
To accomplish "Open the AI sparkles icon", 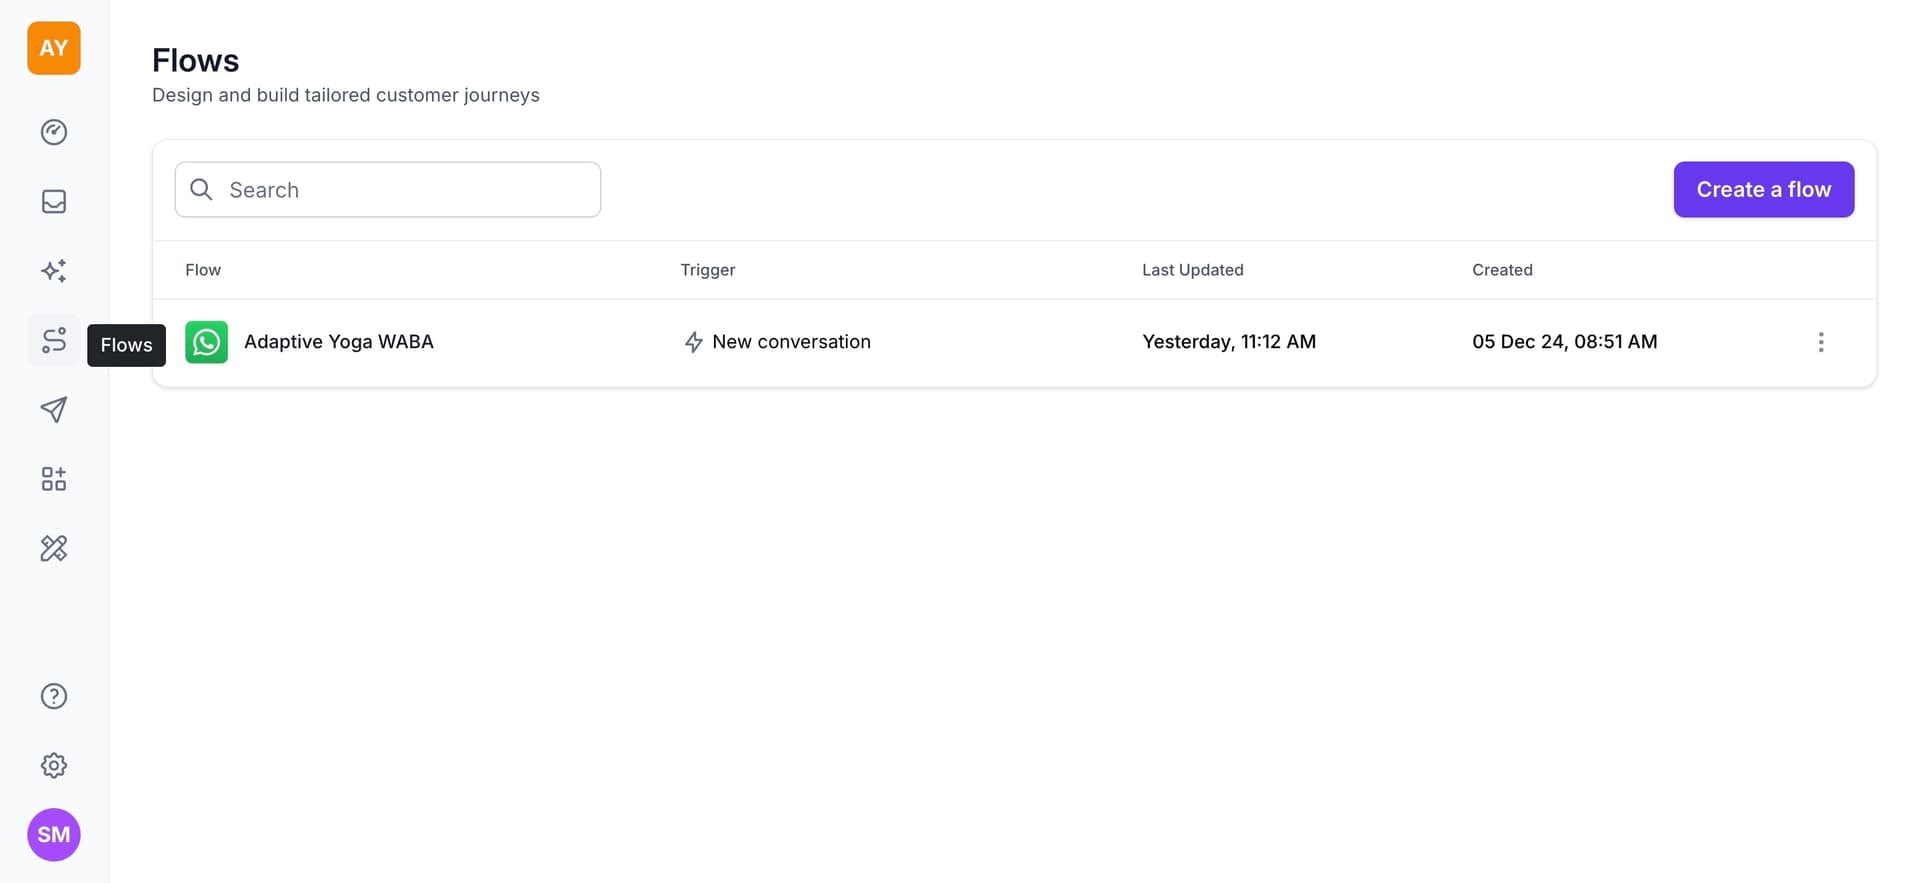I will pyautogui.click(x=54, y=271).
